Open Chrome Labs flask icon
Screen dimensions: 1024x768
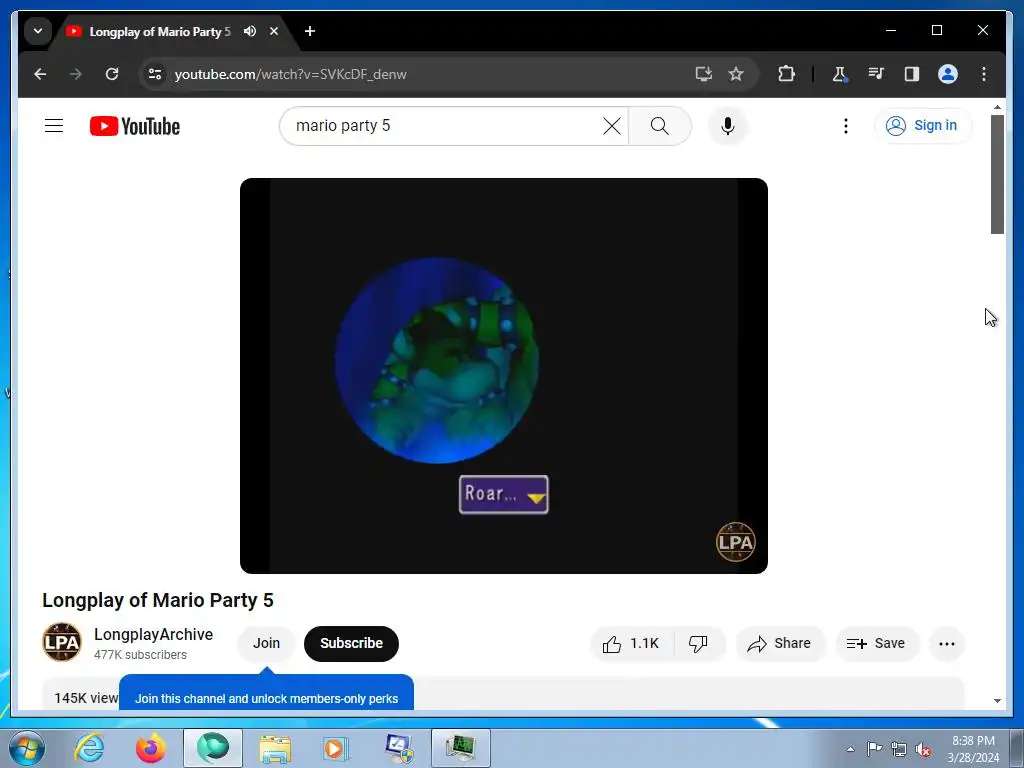tap(839, 74)
